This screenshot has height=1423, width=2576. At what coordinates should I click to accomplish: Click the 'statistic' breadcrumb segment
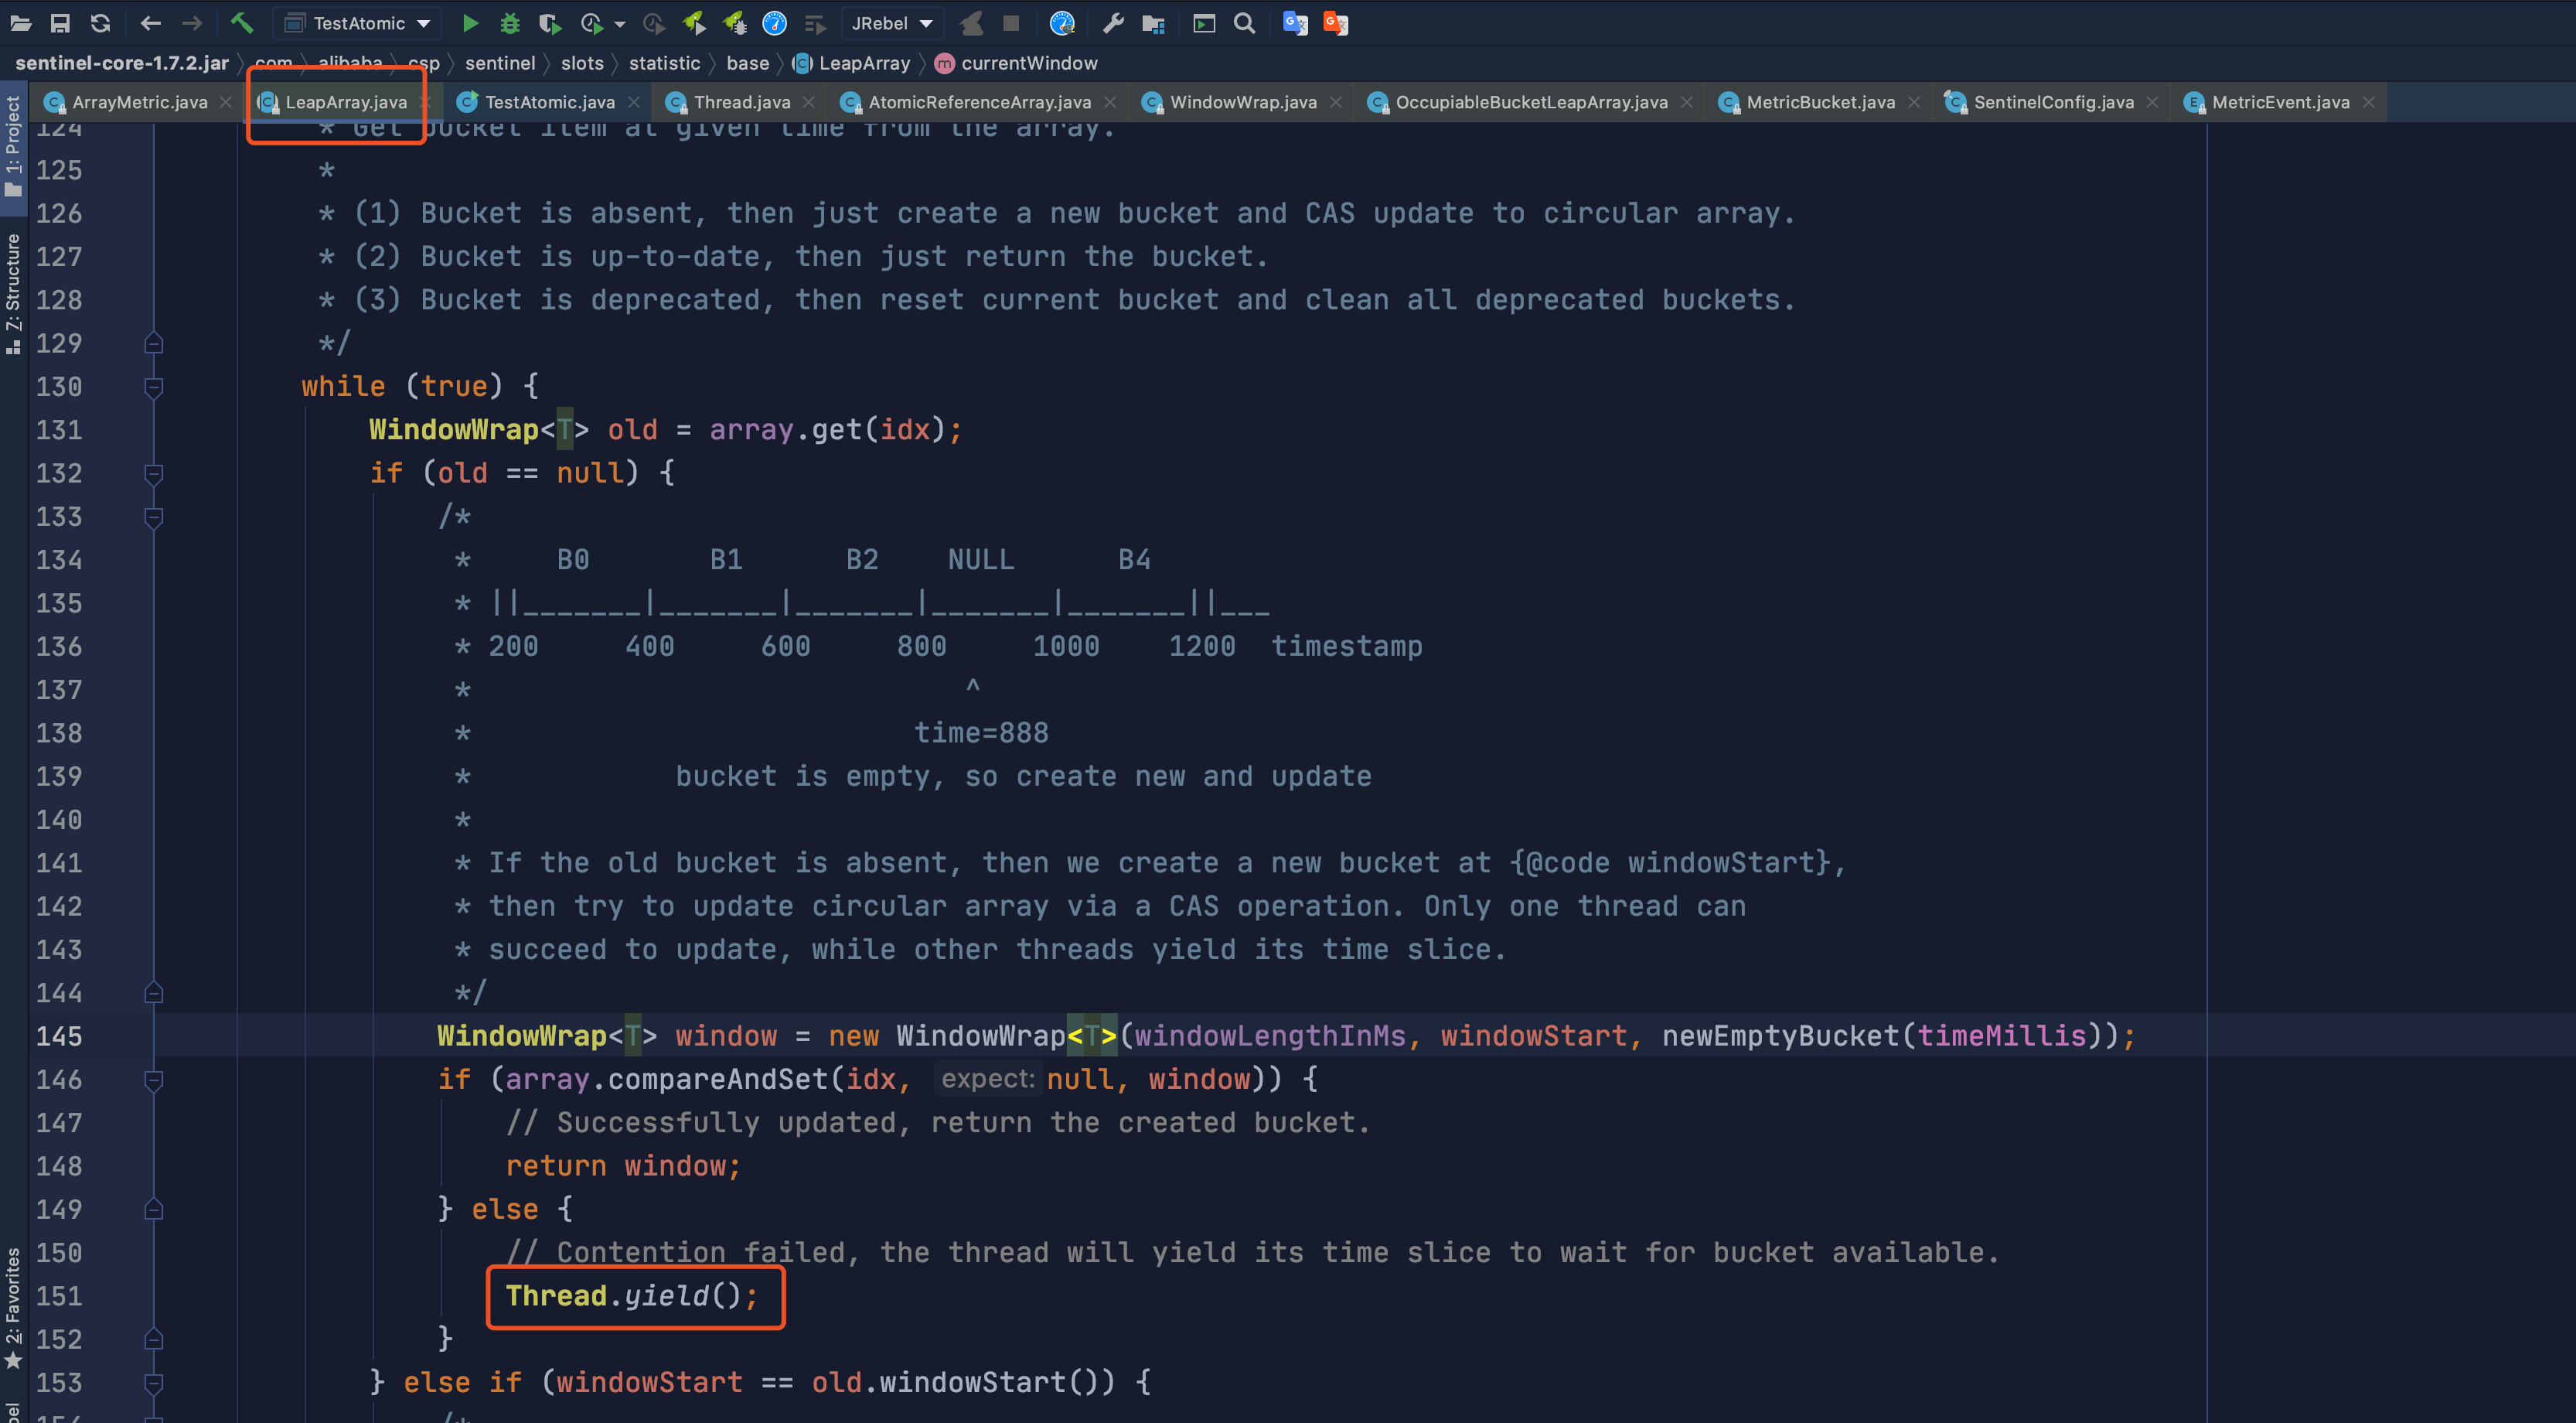click(x=664, y=63)
